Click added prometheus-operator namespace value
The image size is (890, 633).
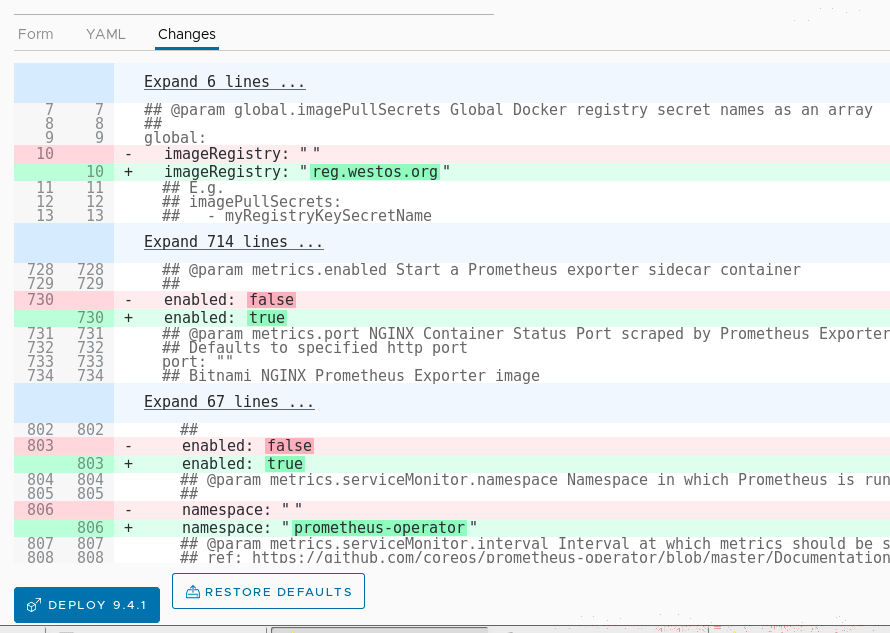pyautogui.click(x=379, y=528)
